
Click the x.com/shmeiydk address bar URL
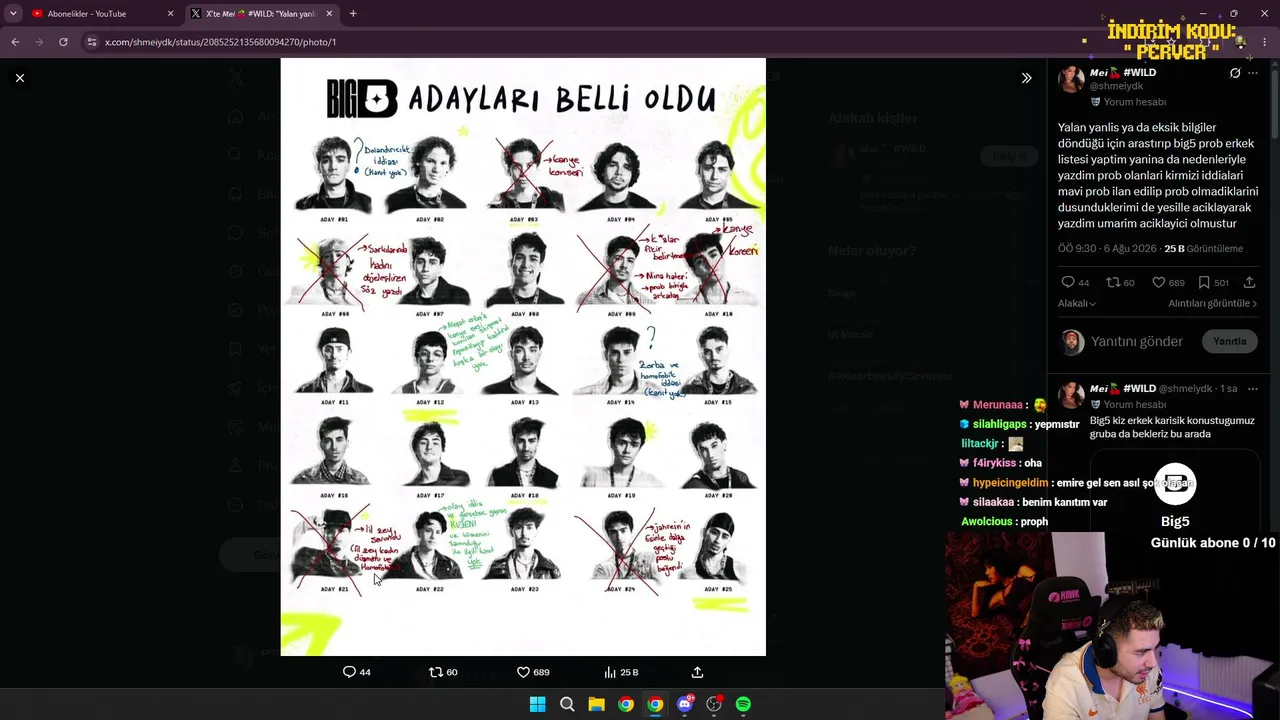coord(220,42)
